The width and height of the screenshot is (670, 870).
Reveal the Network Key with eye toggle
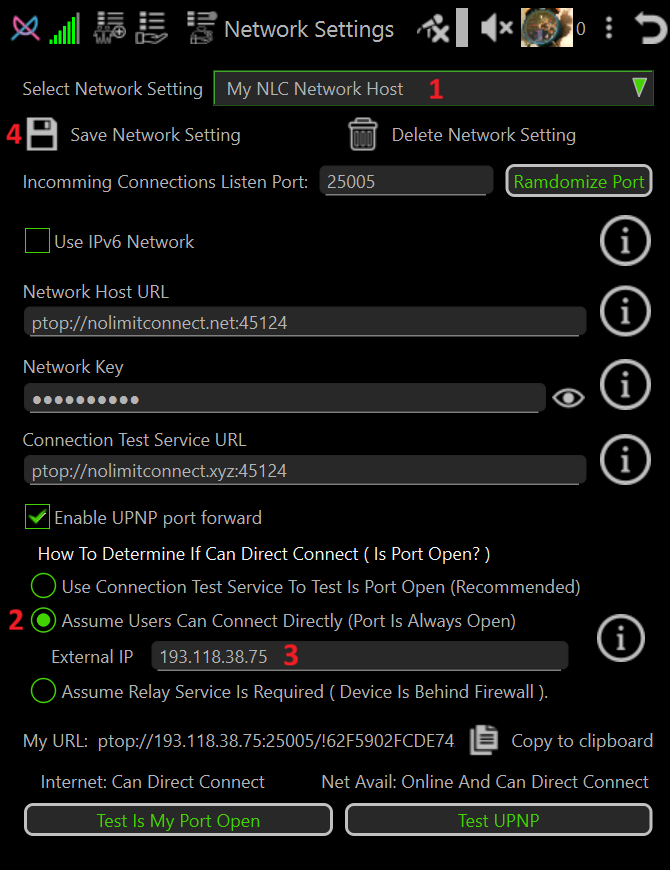click(x=568, y=397)
